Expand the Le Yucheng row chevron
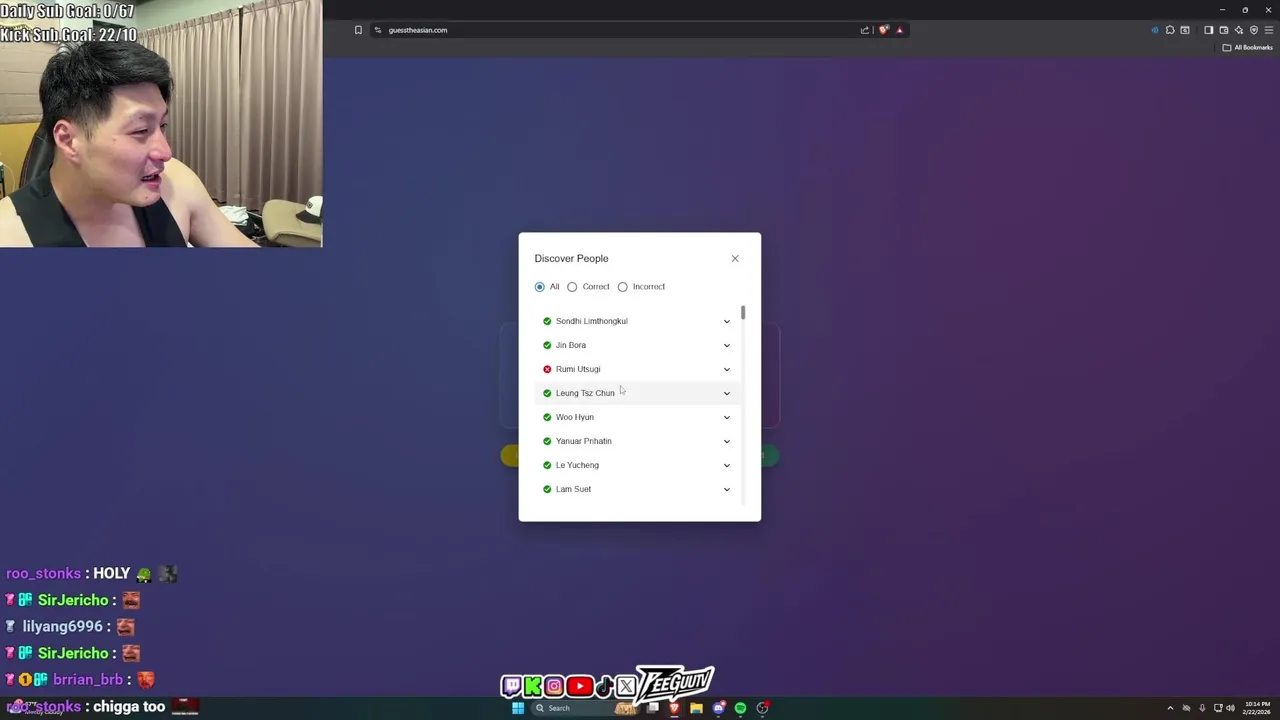Viewport: 1280px width, 720px height. [x=727, y=465]
